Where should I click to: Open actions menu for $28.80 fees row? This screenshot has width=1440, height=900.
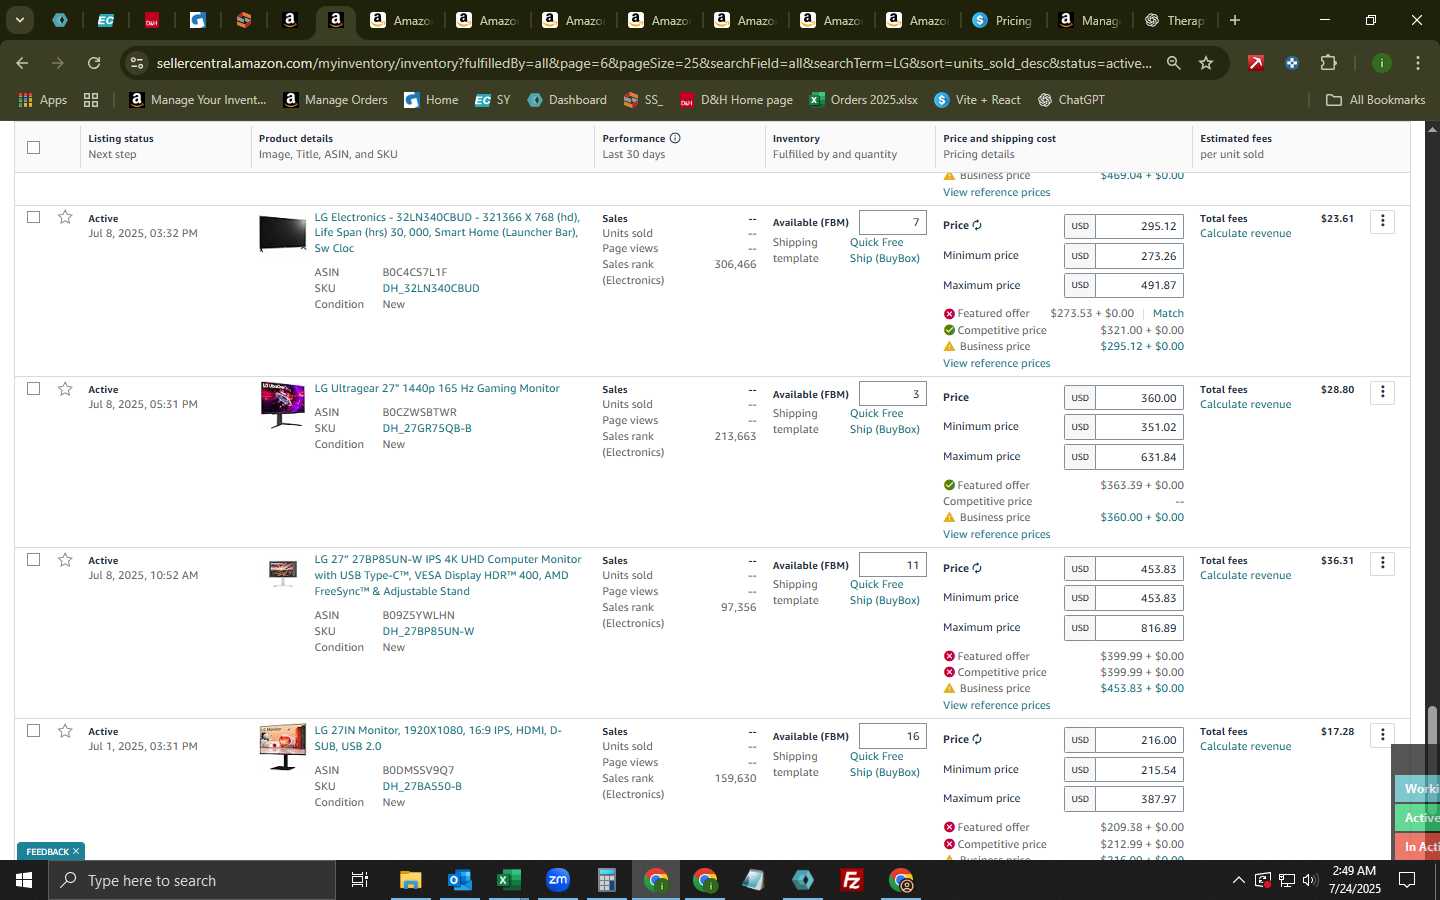1382,392
